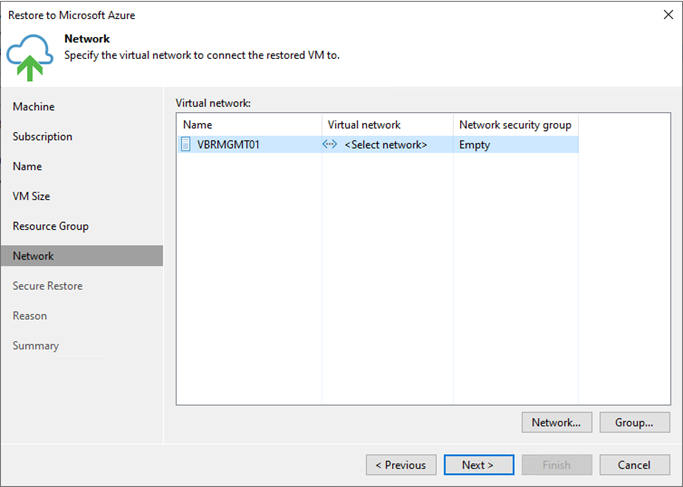Open the Machine wizard step
The width and height of the screenshot is (683, 487).
34,107
